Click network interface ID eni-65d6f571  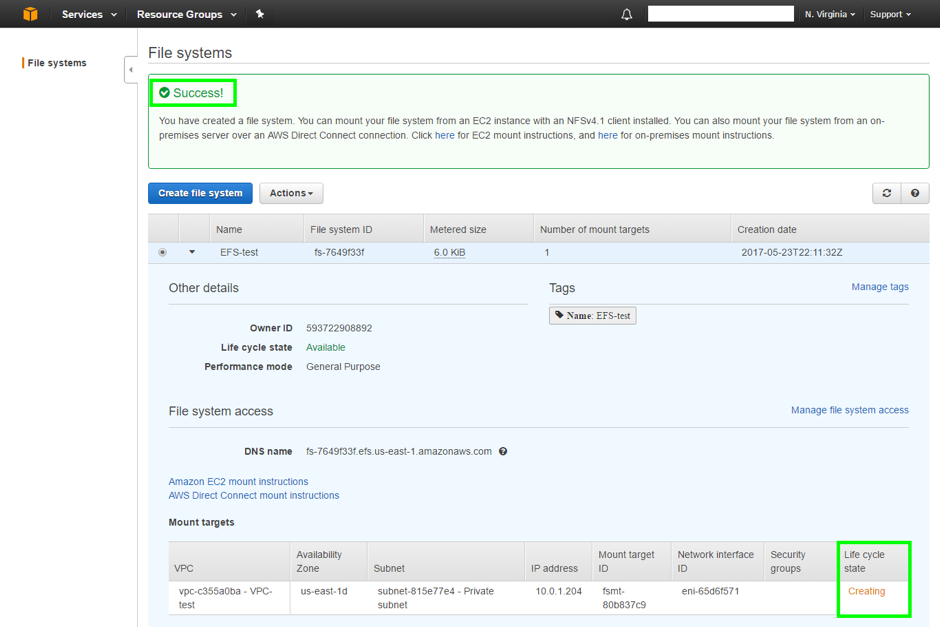pyautogui.click(x=710, y=591)
